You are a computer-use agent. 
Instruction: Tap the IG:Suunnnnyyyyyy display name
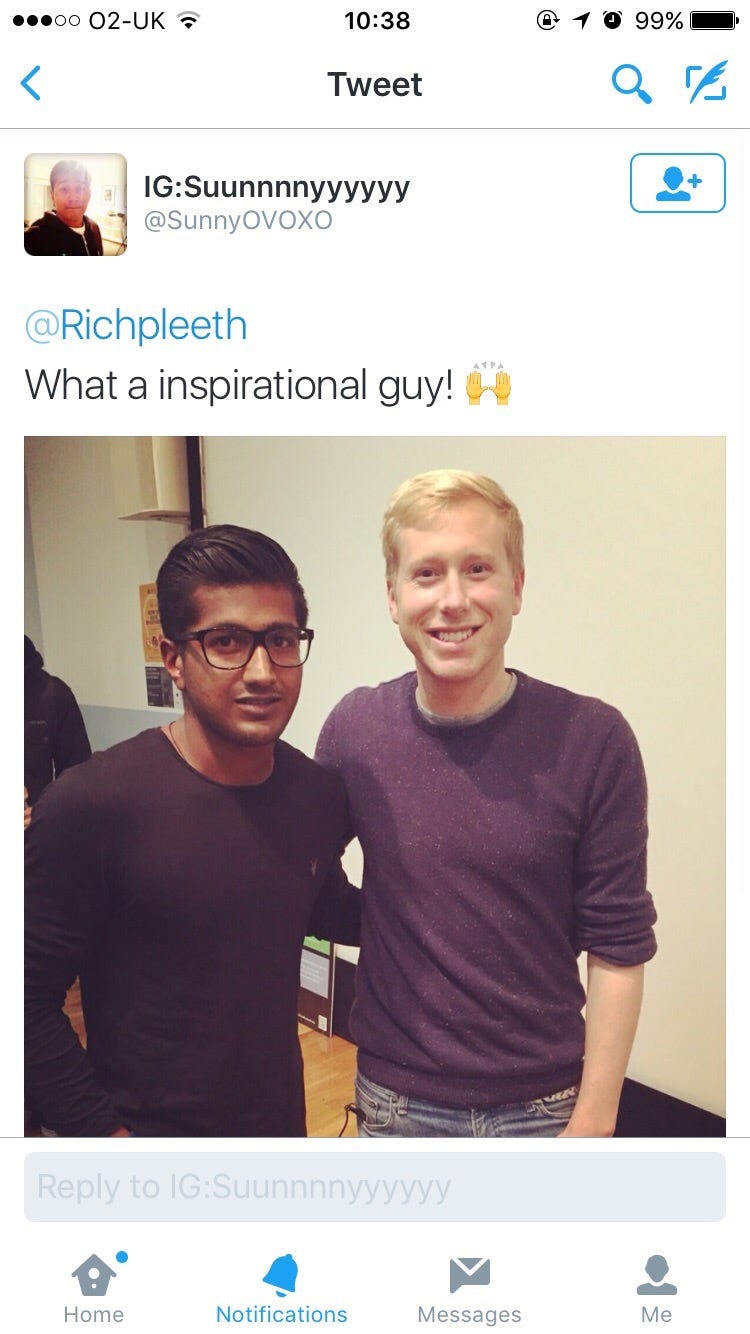click(277, 187)
